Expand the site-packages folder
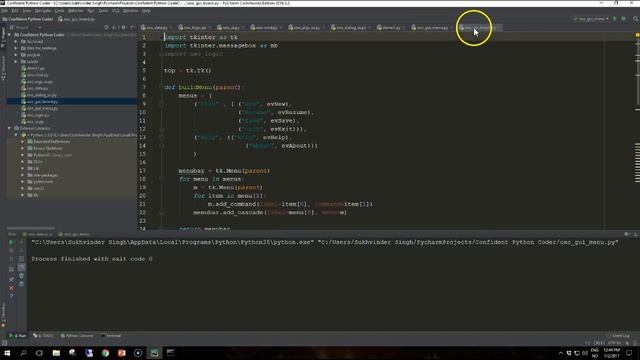The image size is (640, 360). click(x=23, y=175)
